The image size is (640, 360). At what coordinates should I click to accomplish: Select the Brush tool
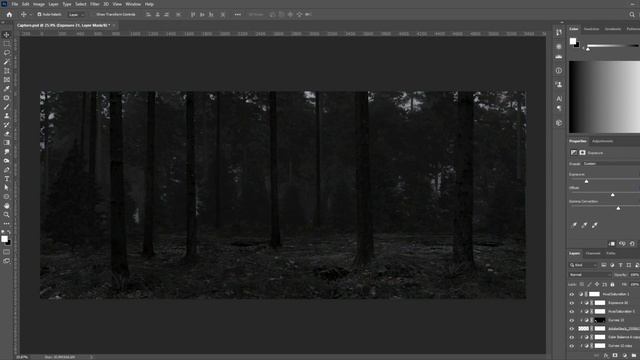(7, 107)
